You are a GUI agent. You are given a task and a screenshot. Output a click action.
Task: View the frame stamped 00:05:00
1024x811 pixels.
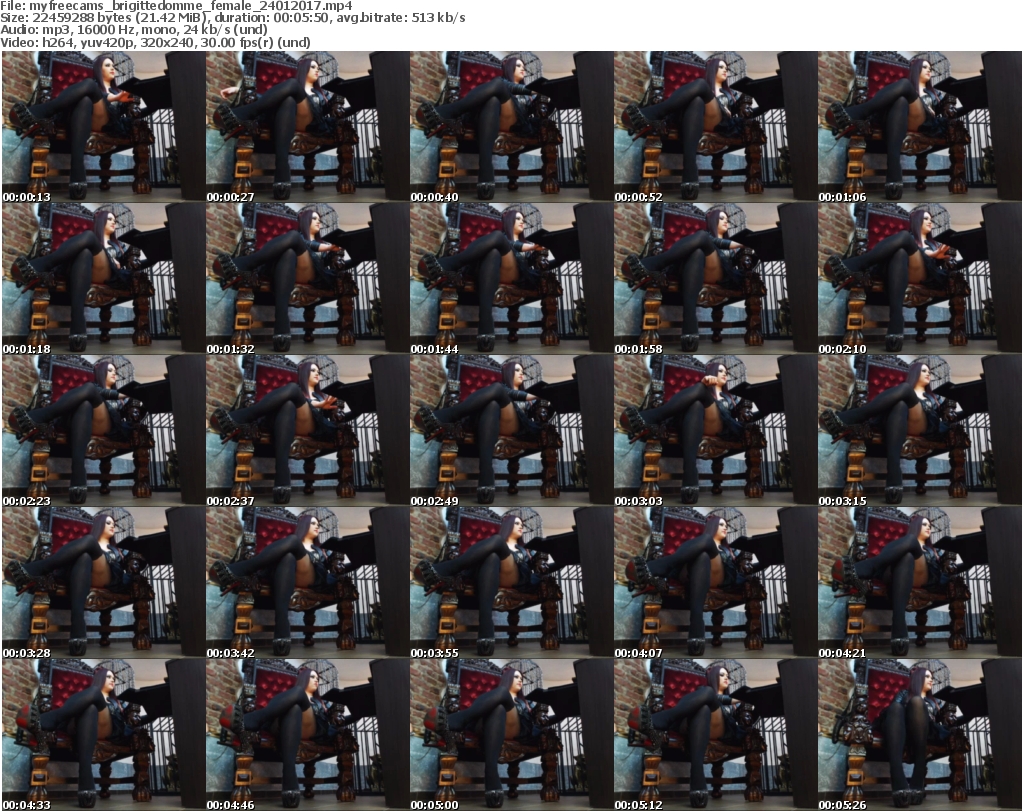(x=511, y=735)
